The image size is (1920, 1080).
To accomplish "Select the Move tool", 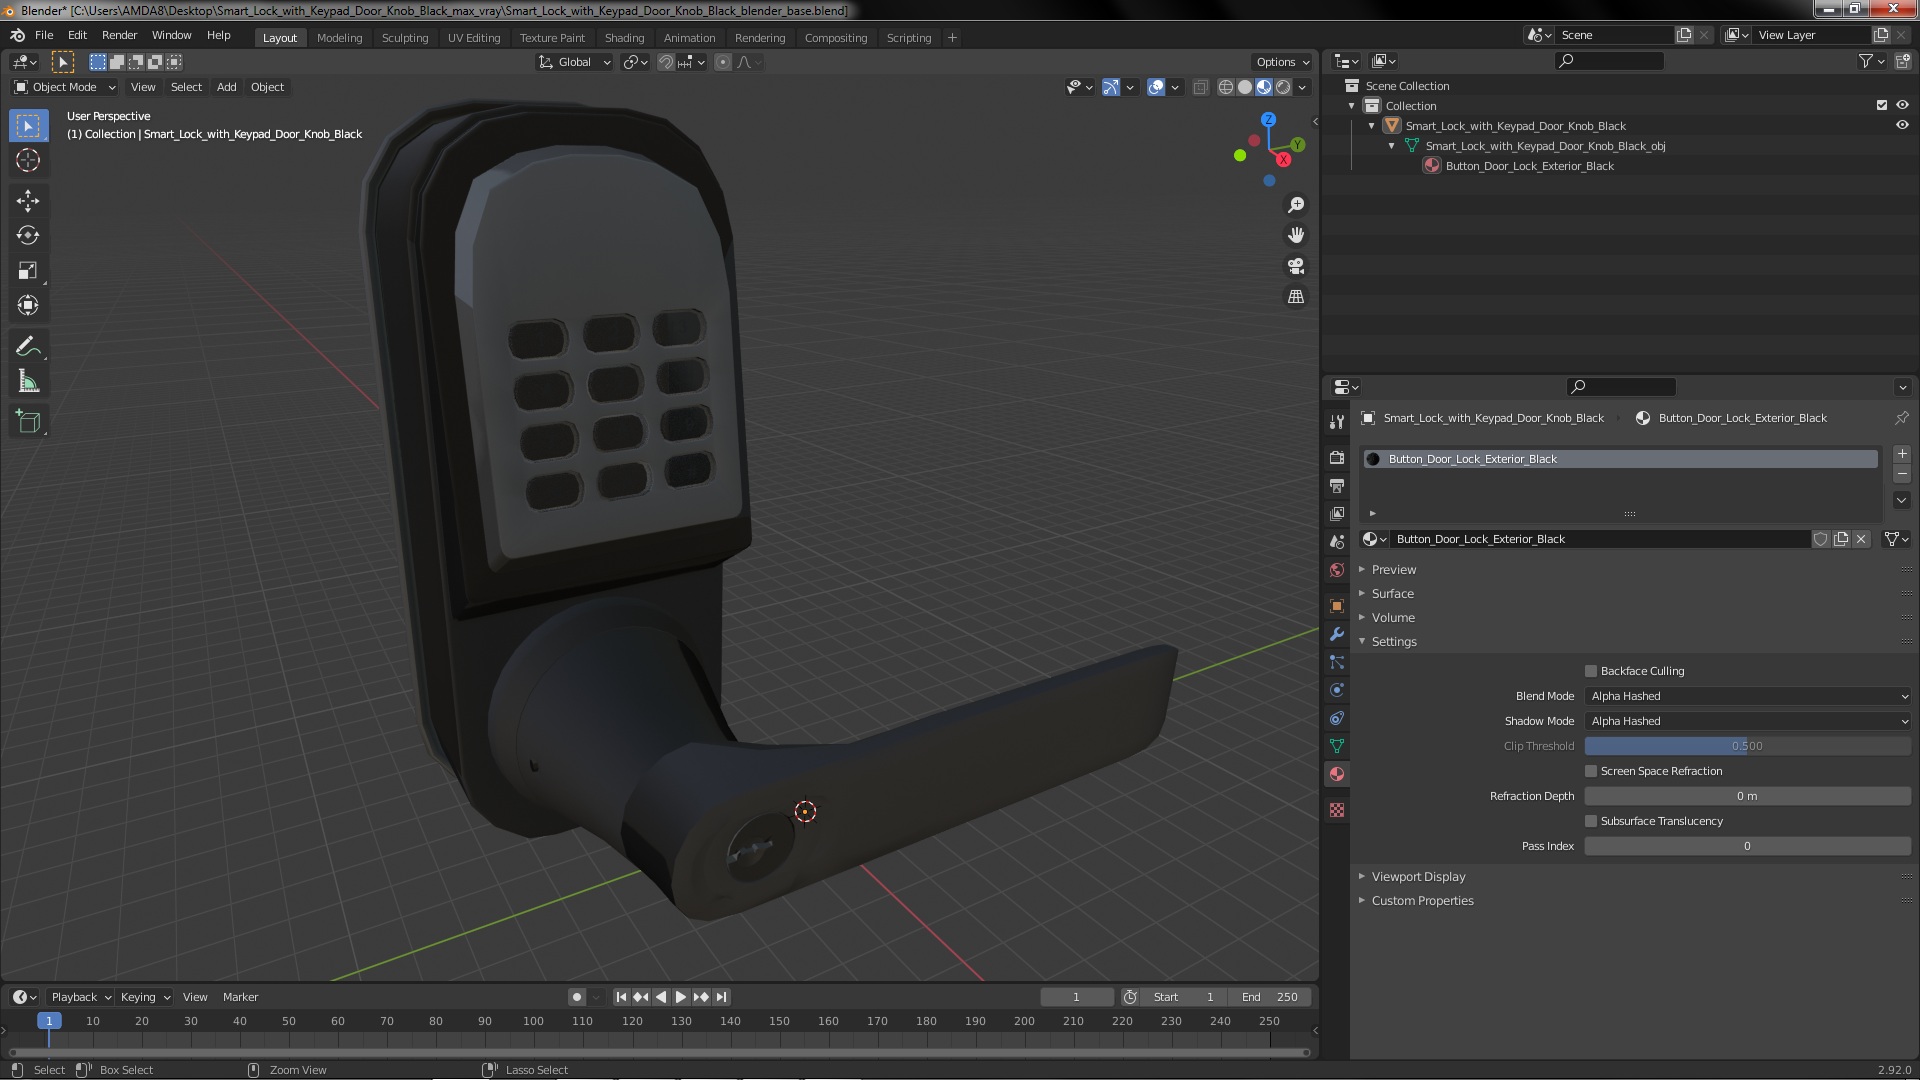I will point(28,201).
